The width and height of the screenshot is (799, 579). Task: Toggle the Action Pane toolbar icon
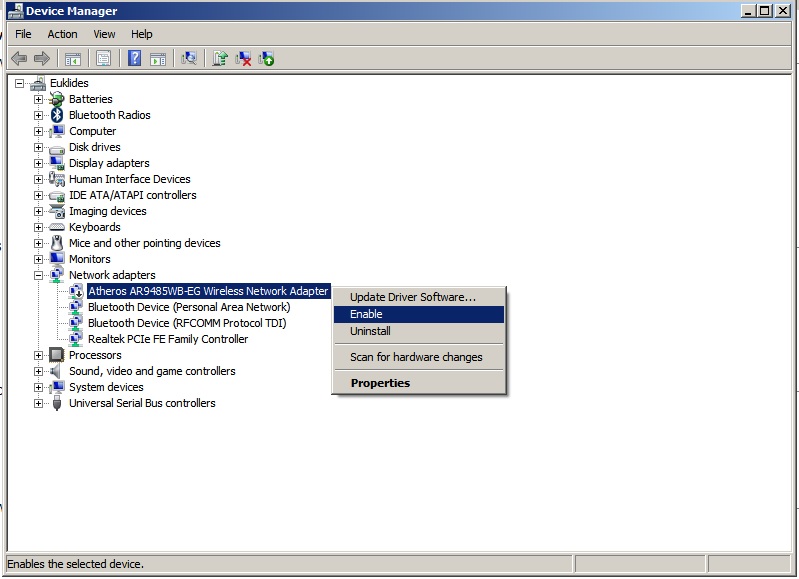click(x=158, y=59)
